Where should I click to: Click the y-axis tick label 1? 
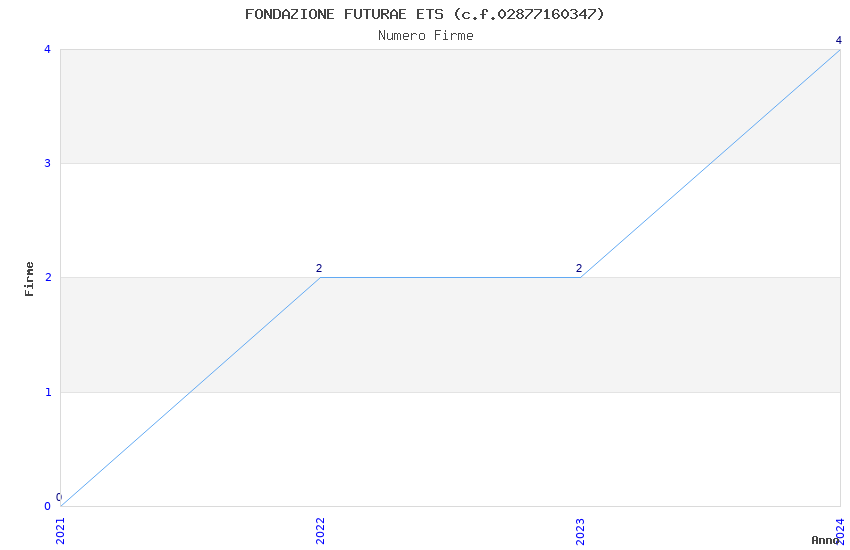[x=47, y=392]
